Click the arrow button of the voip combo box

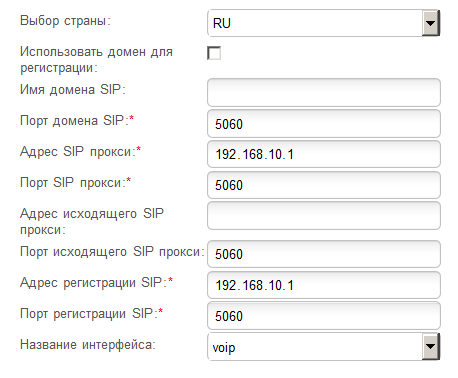coord(431,347)
